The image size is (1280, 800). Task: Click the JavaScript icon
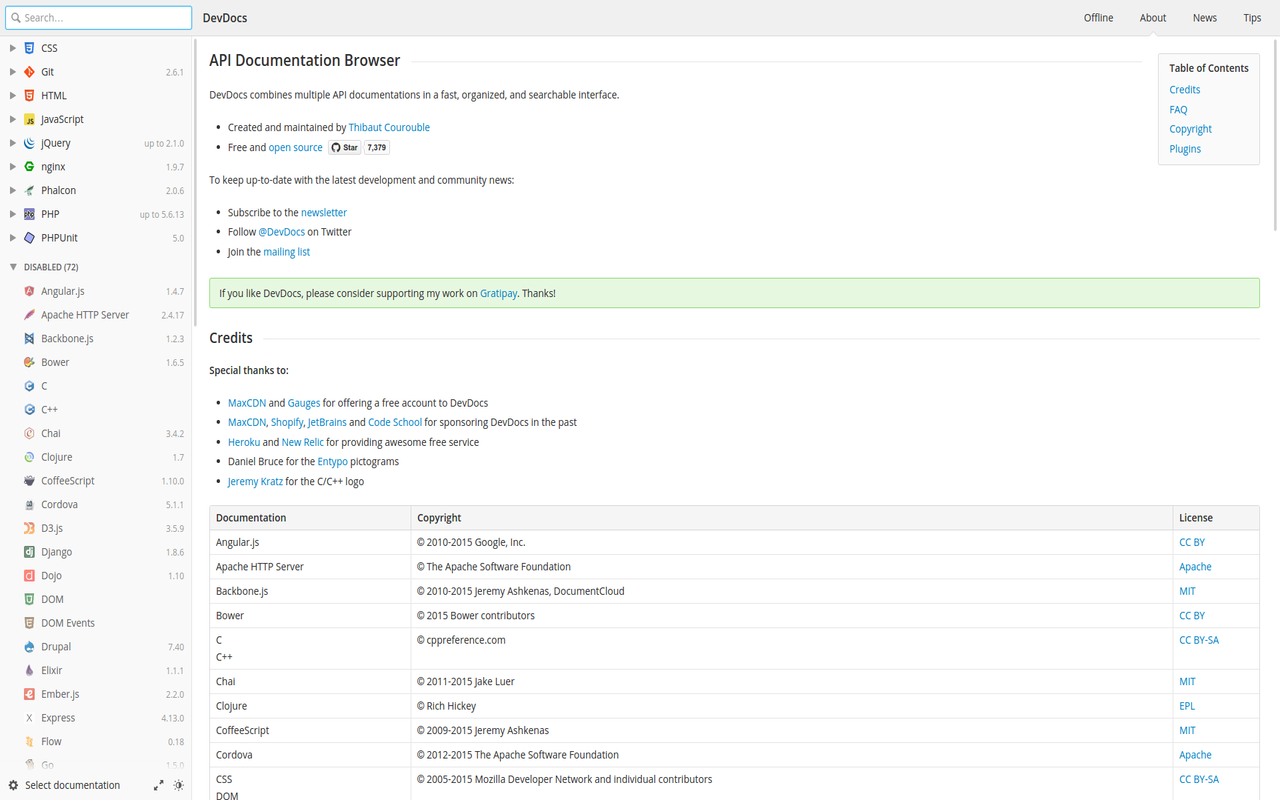(x=29, y=119)
